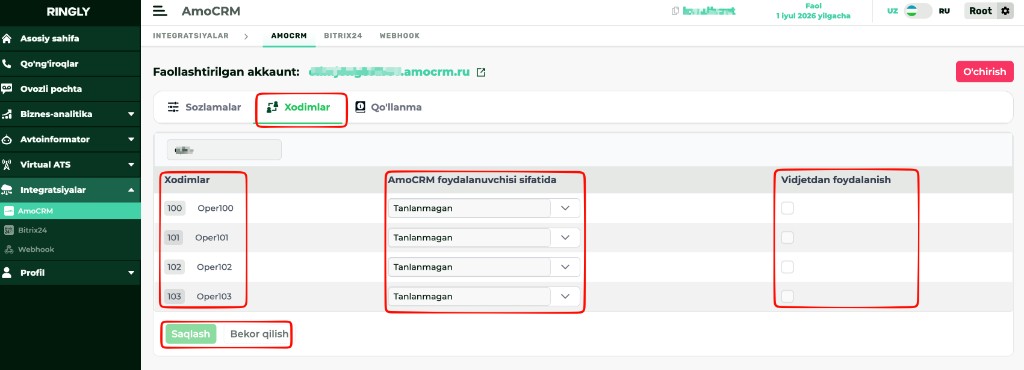The image size is (1024, 370).
Task: Click the Root user button
Action: click(x=980, y=11)
